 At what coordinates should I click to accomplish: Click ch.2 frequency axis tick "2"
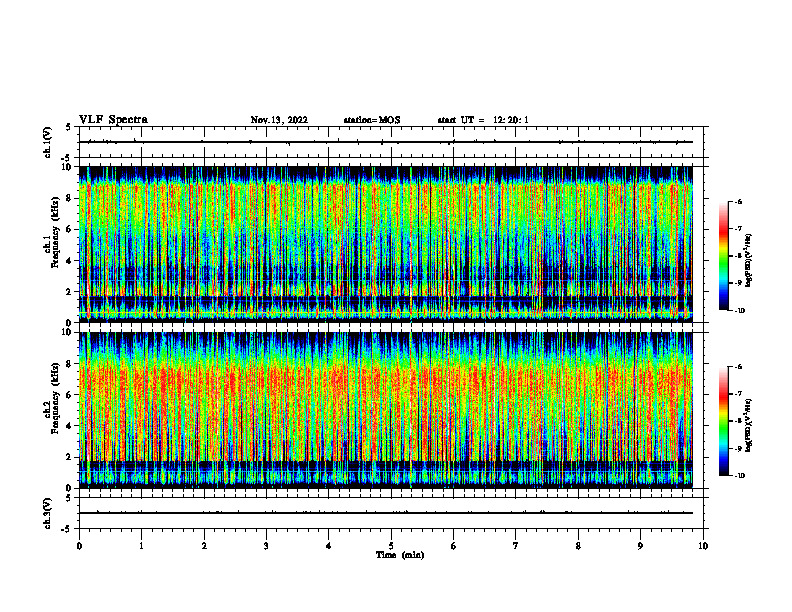tap(70, 457)
